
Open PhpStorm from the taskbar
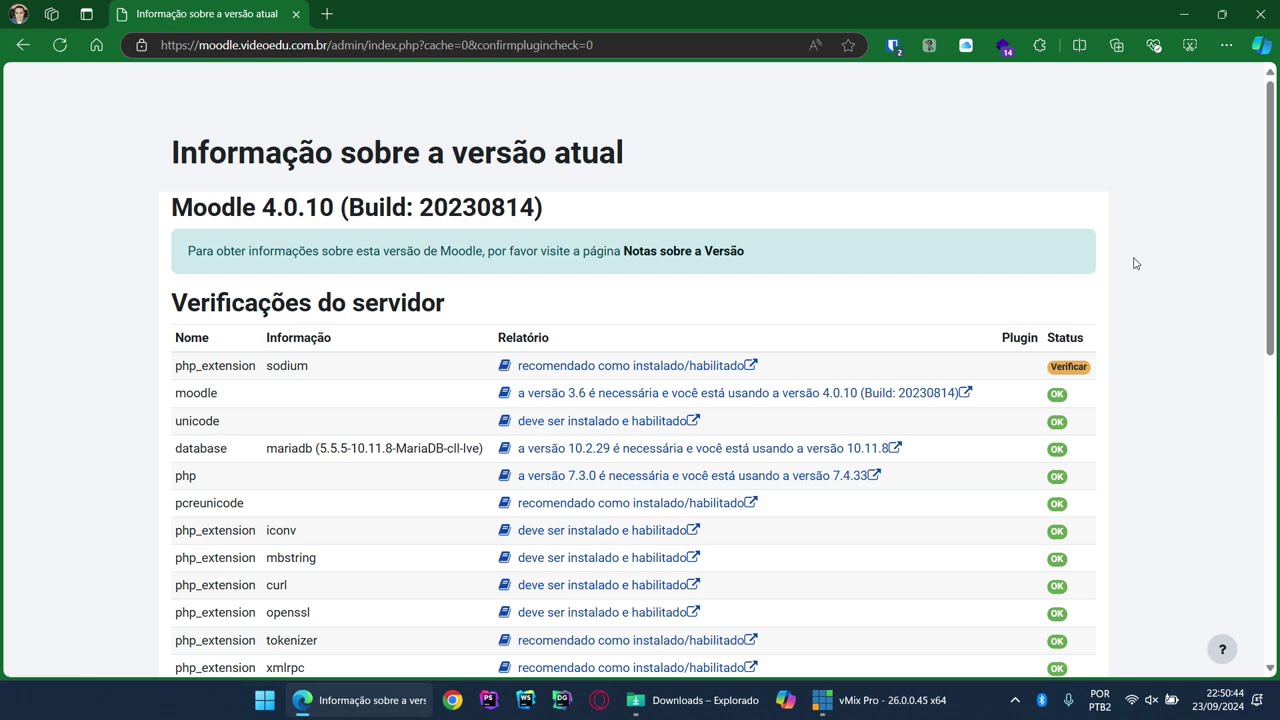489,700
